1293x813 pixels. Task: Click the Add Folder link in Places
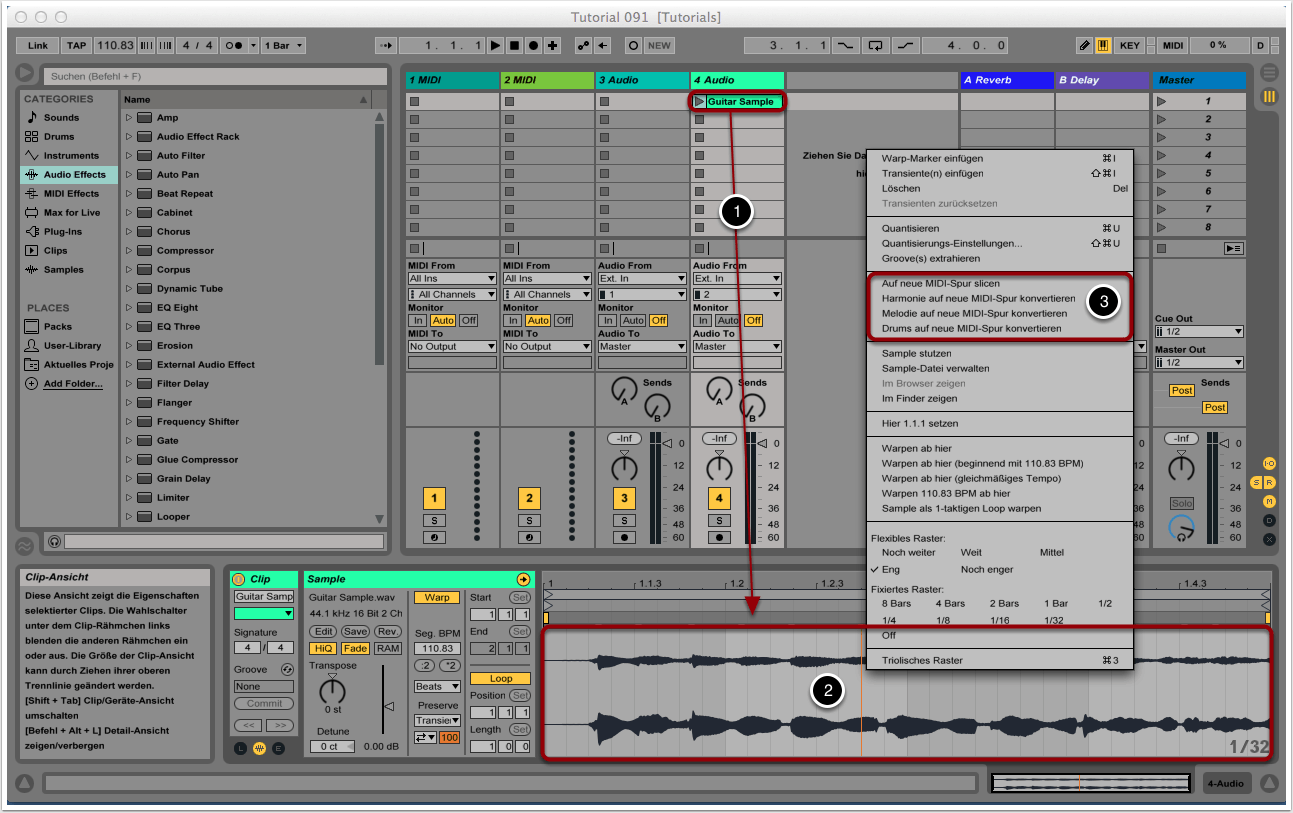click(73, 384)
